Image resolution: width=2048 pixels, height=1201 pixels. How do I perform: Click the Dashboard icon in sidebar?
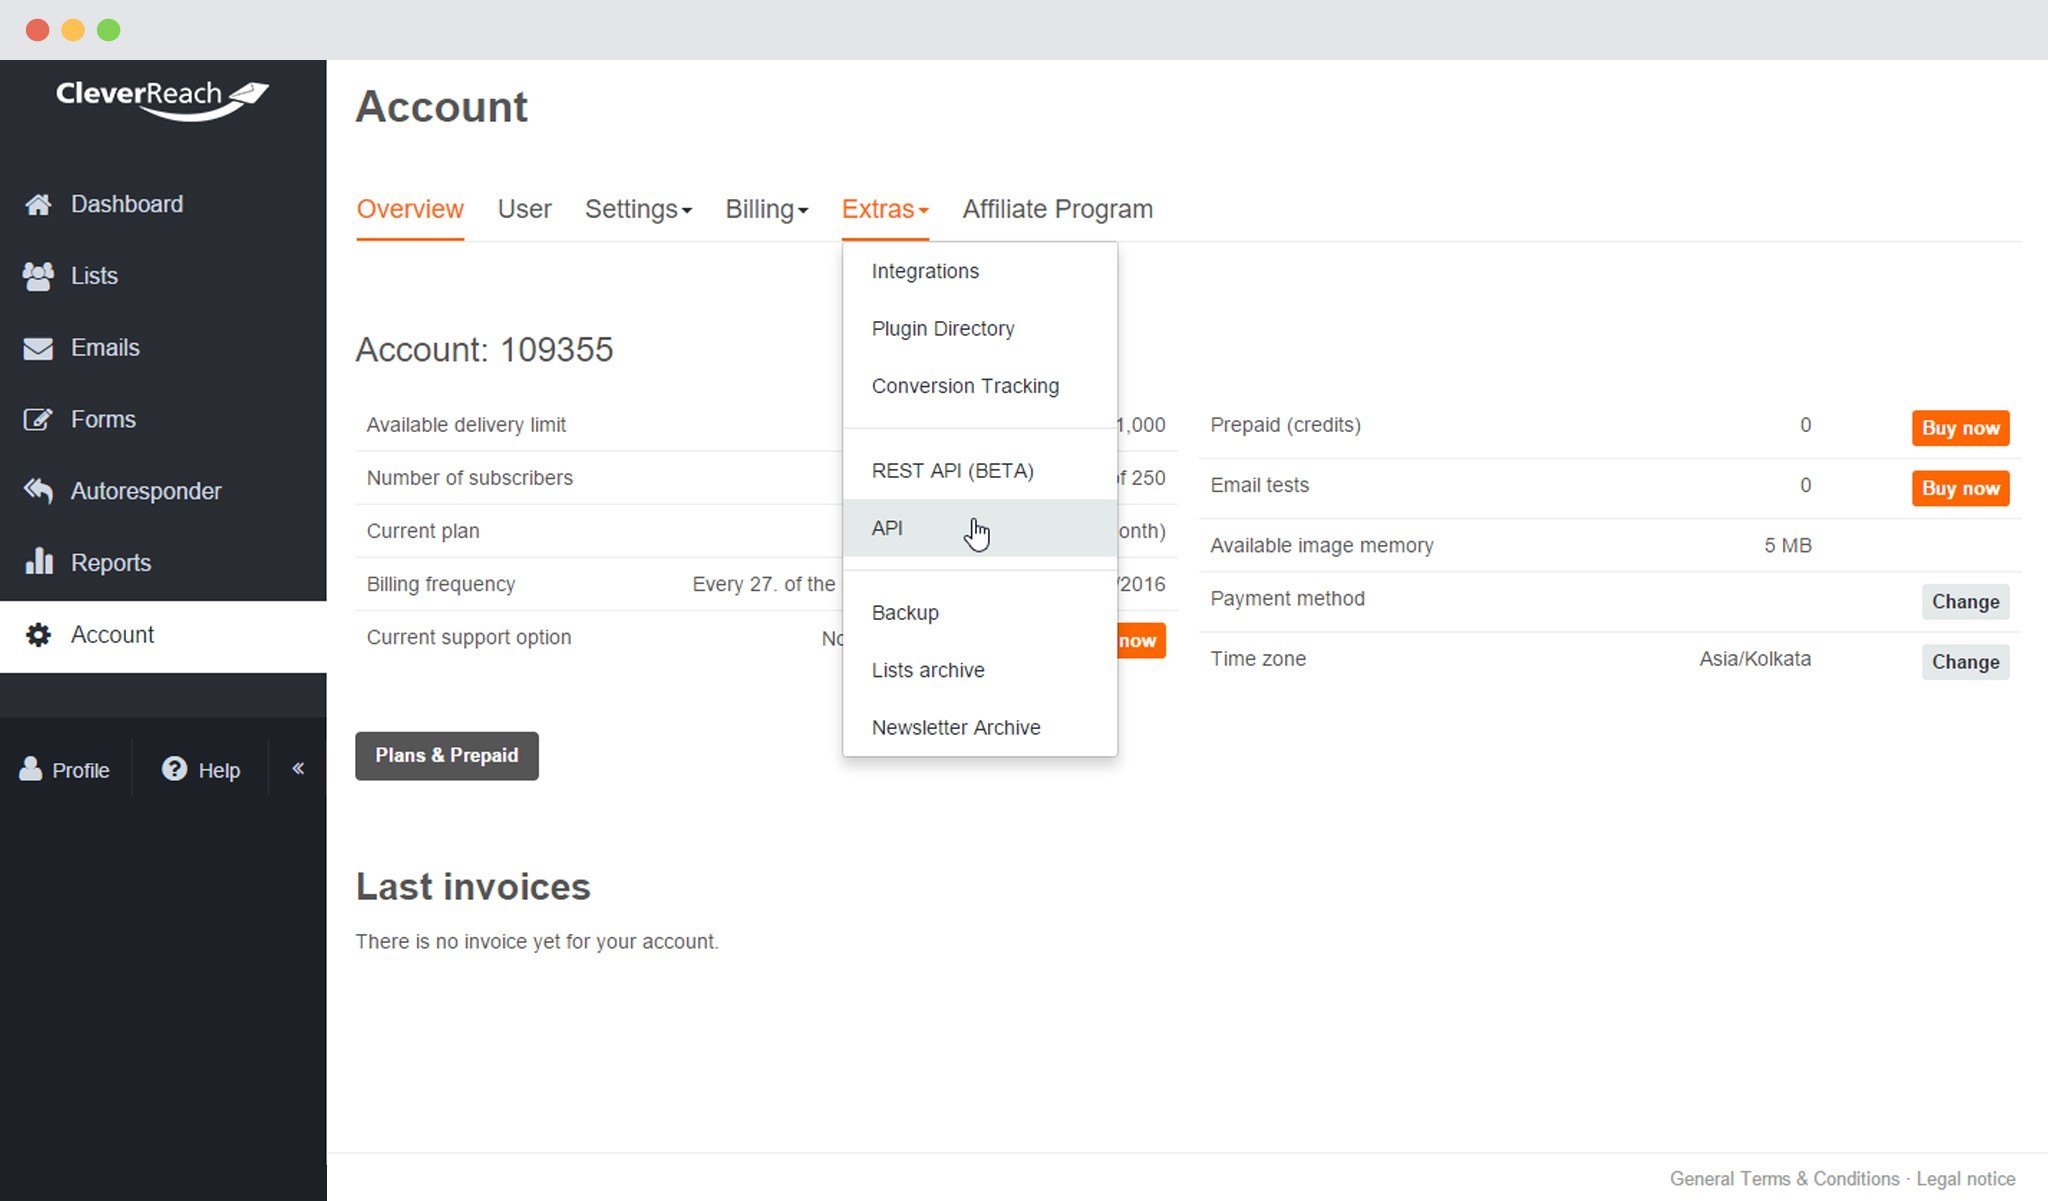tap(39, 204)
